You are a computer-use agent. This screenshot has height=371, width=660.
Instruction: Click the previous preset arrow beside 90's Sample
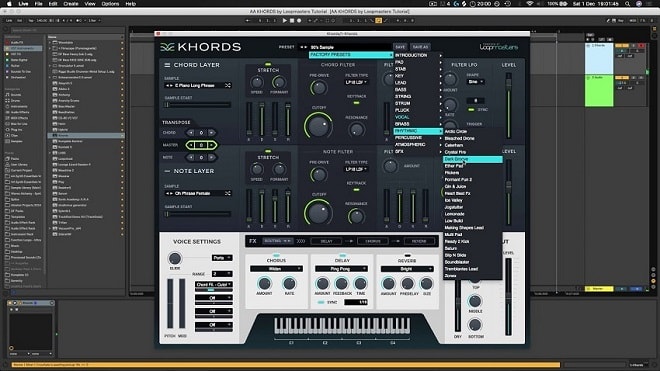pyautogui.click(x=301, y=47)
